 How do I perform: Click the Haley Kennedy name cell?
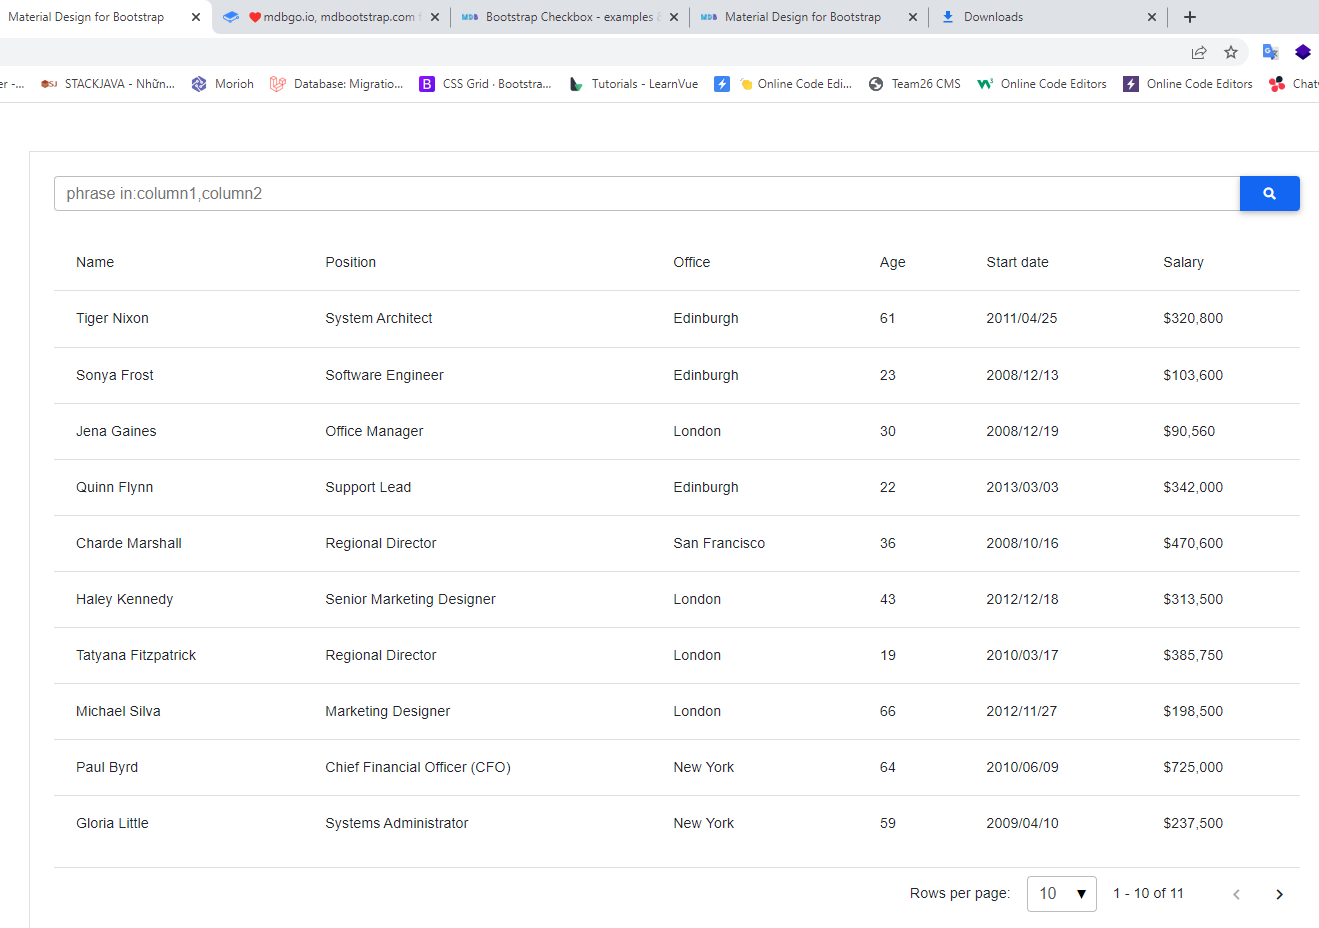pos(124,599)
